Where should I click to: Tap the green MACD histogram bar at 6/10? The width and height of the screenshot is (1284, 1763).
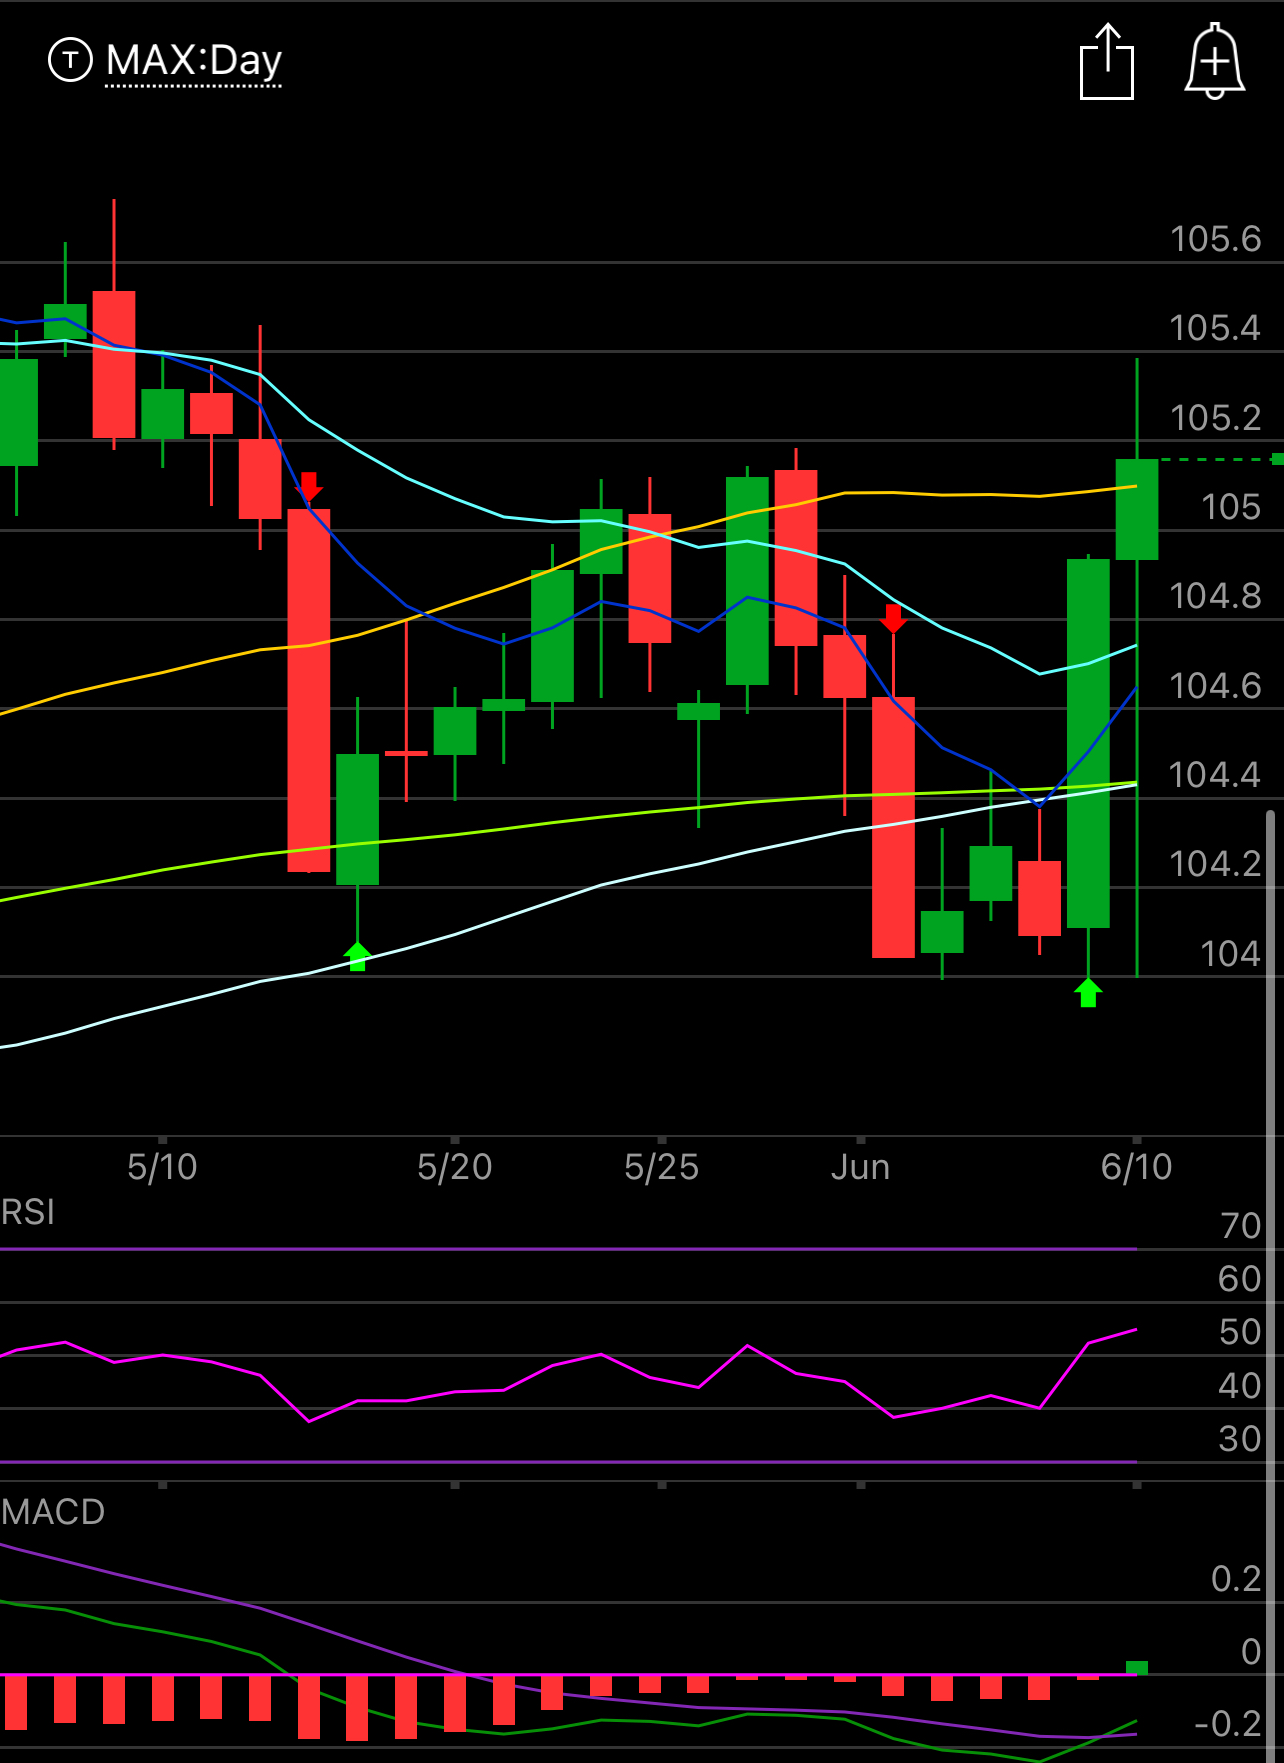[x=1137, y=1667]
